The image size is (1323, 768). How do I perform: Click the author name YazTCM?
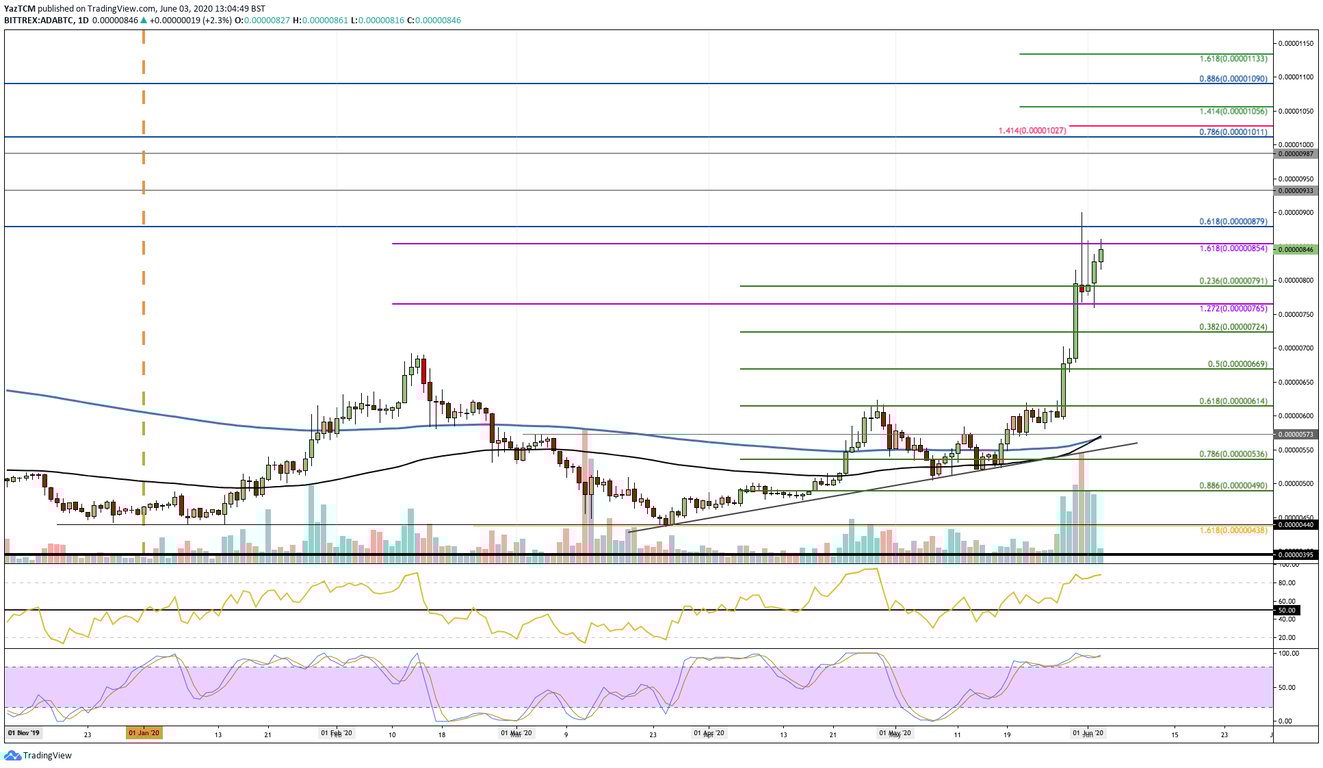18,7
